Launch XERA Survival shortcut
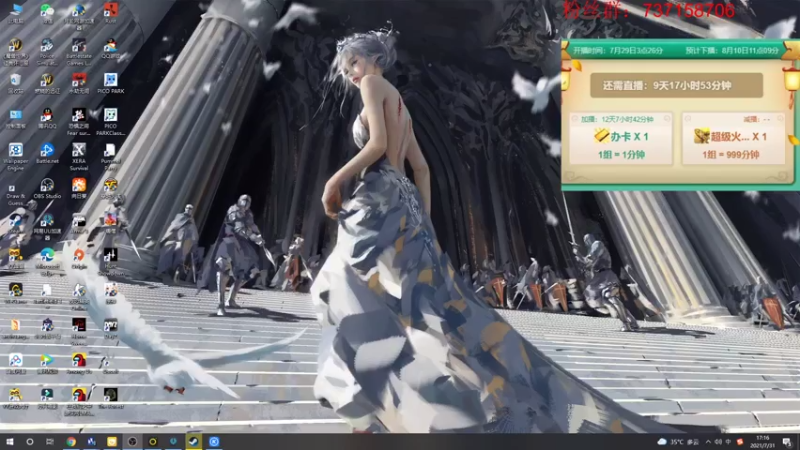The width and height of the screenshot is (800, 450). click(79, 156)
